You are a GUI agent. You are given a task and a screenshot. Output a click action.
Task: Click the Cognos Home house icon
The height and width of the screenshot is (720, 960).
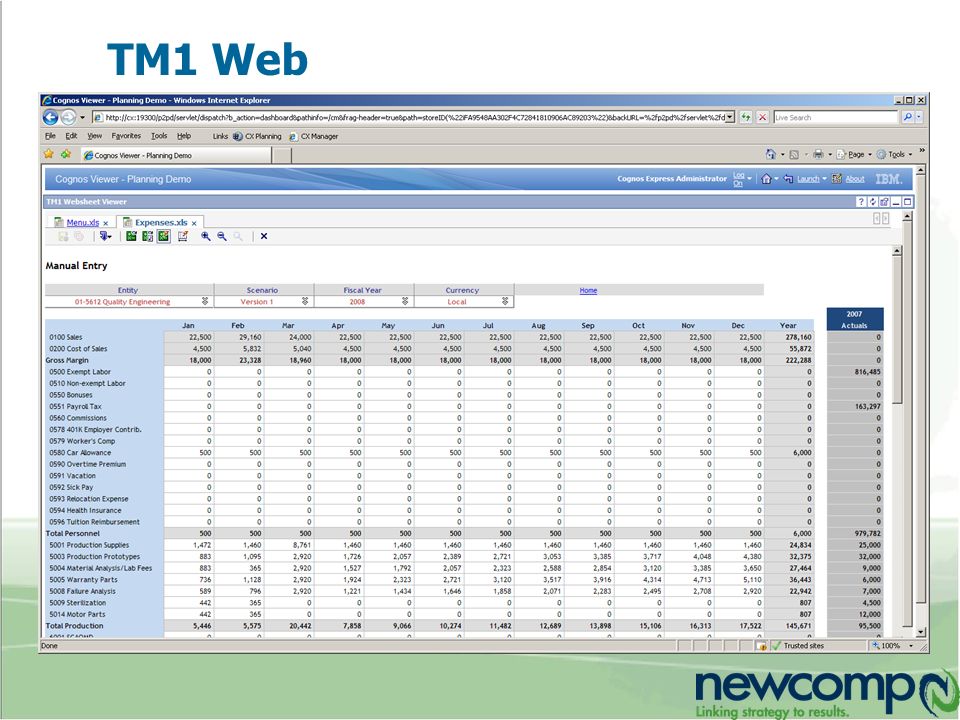(x=766, y=179)
